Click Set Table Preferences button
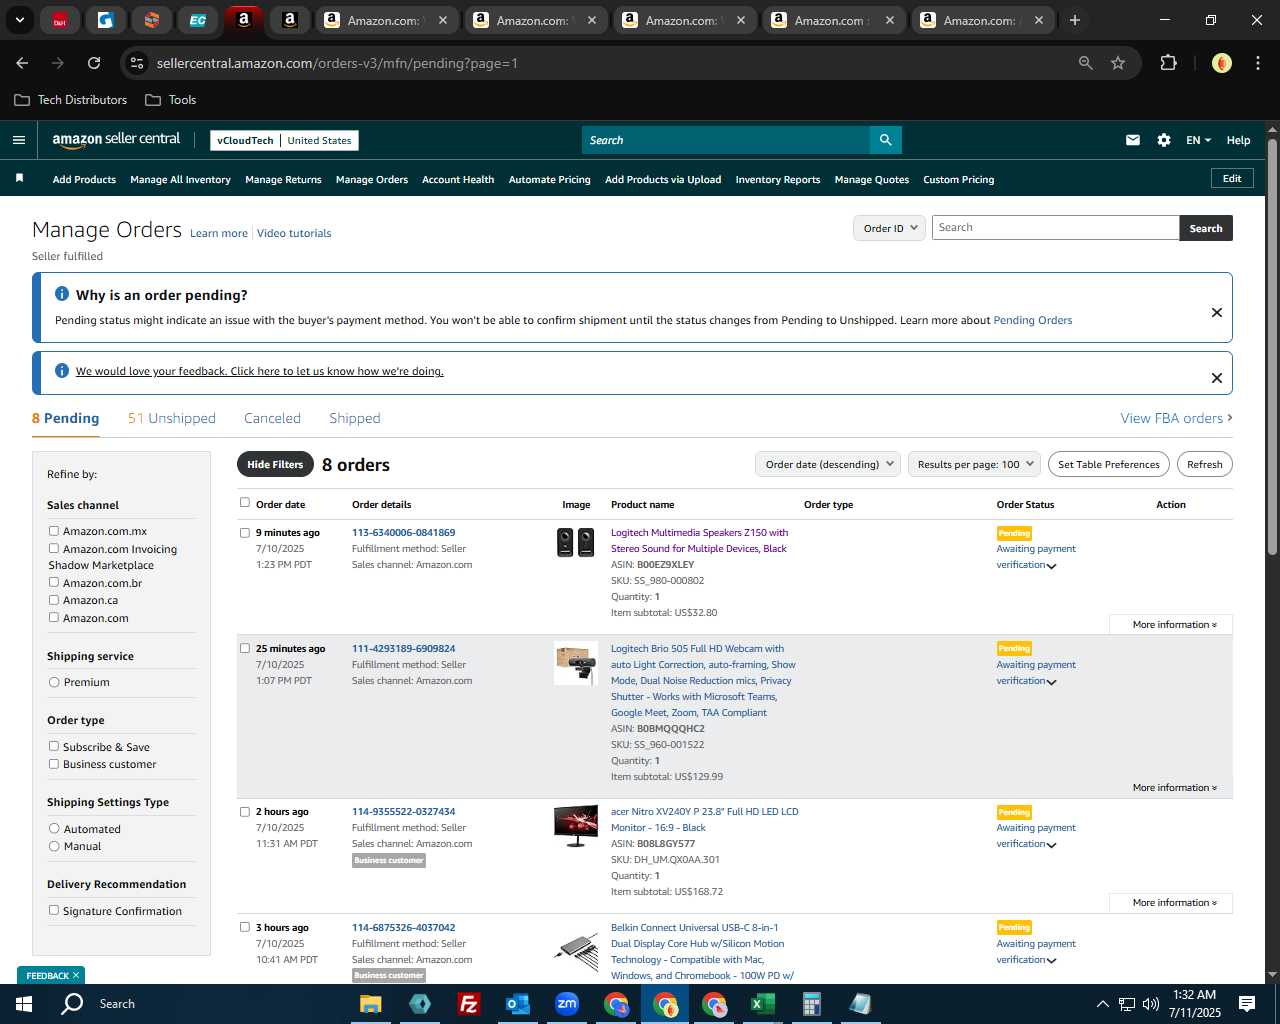 coord(1109,464)
